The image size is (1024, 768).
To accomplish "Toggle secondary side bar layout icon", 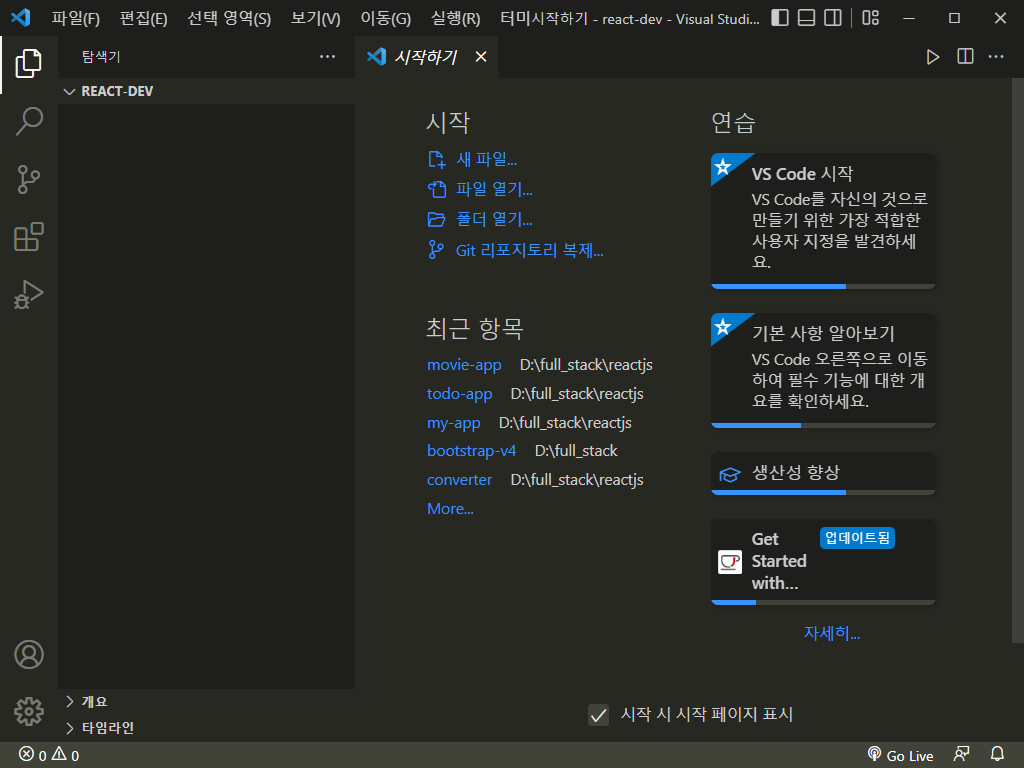I will click(833, 18).
